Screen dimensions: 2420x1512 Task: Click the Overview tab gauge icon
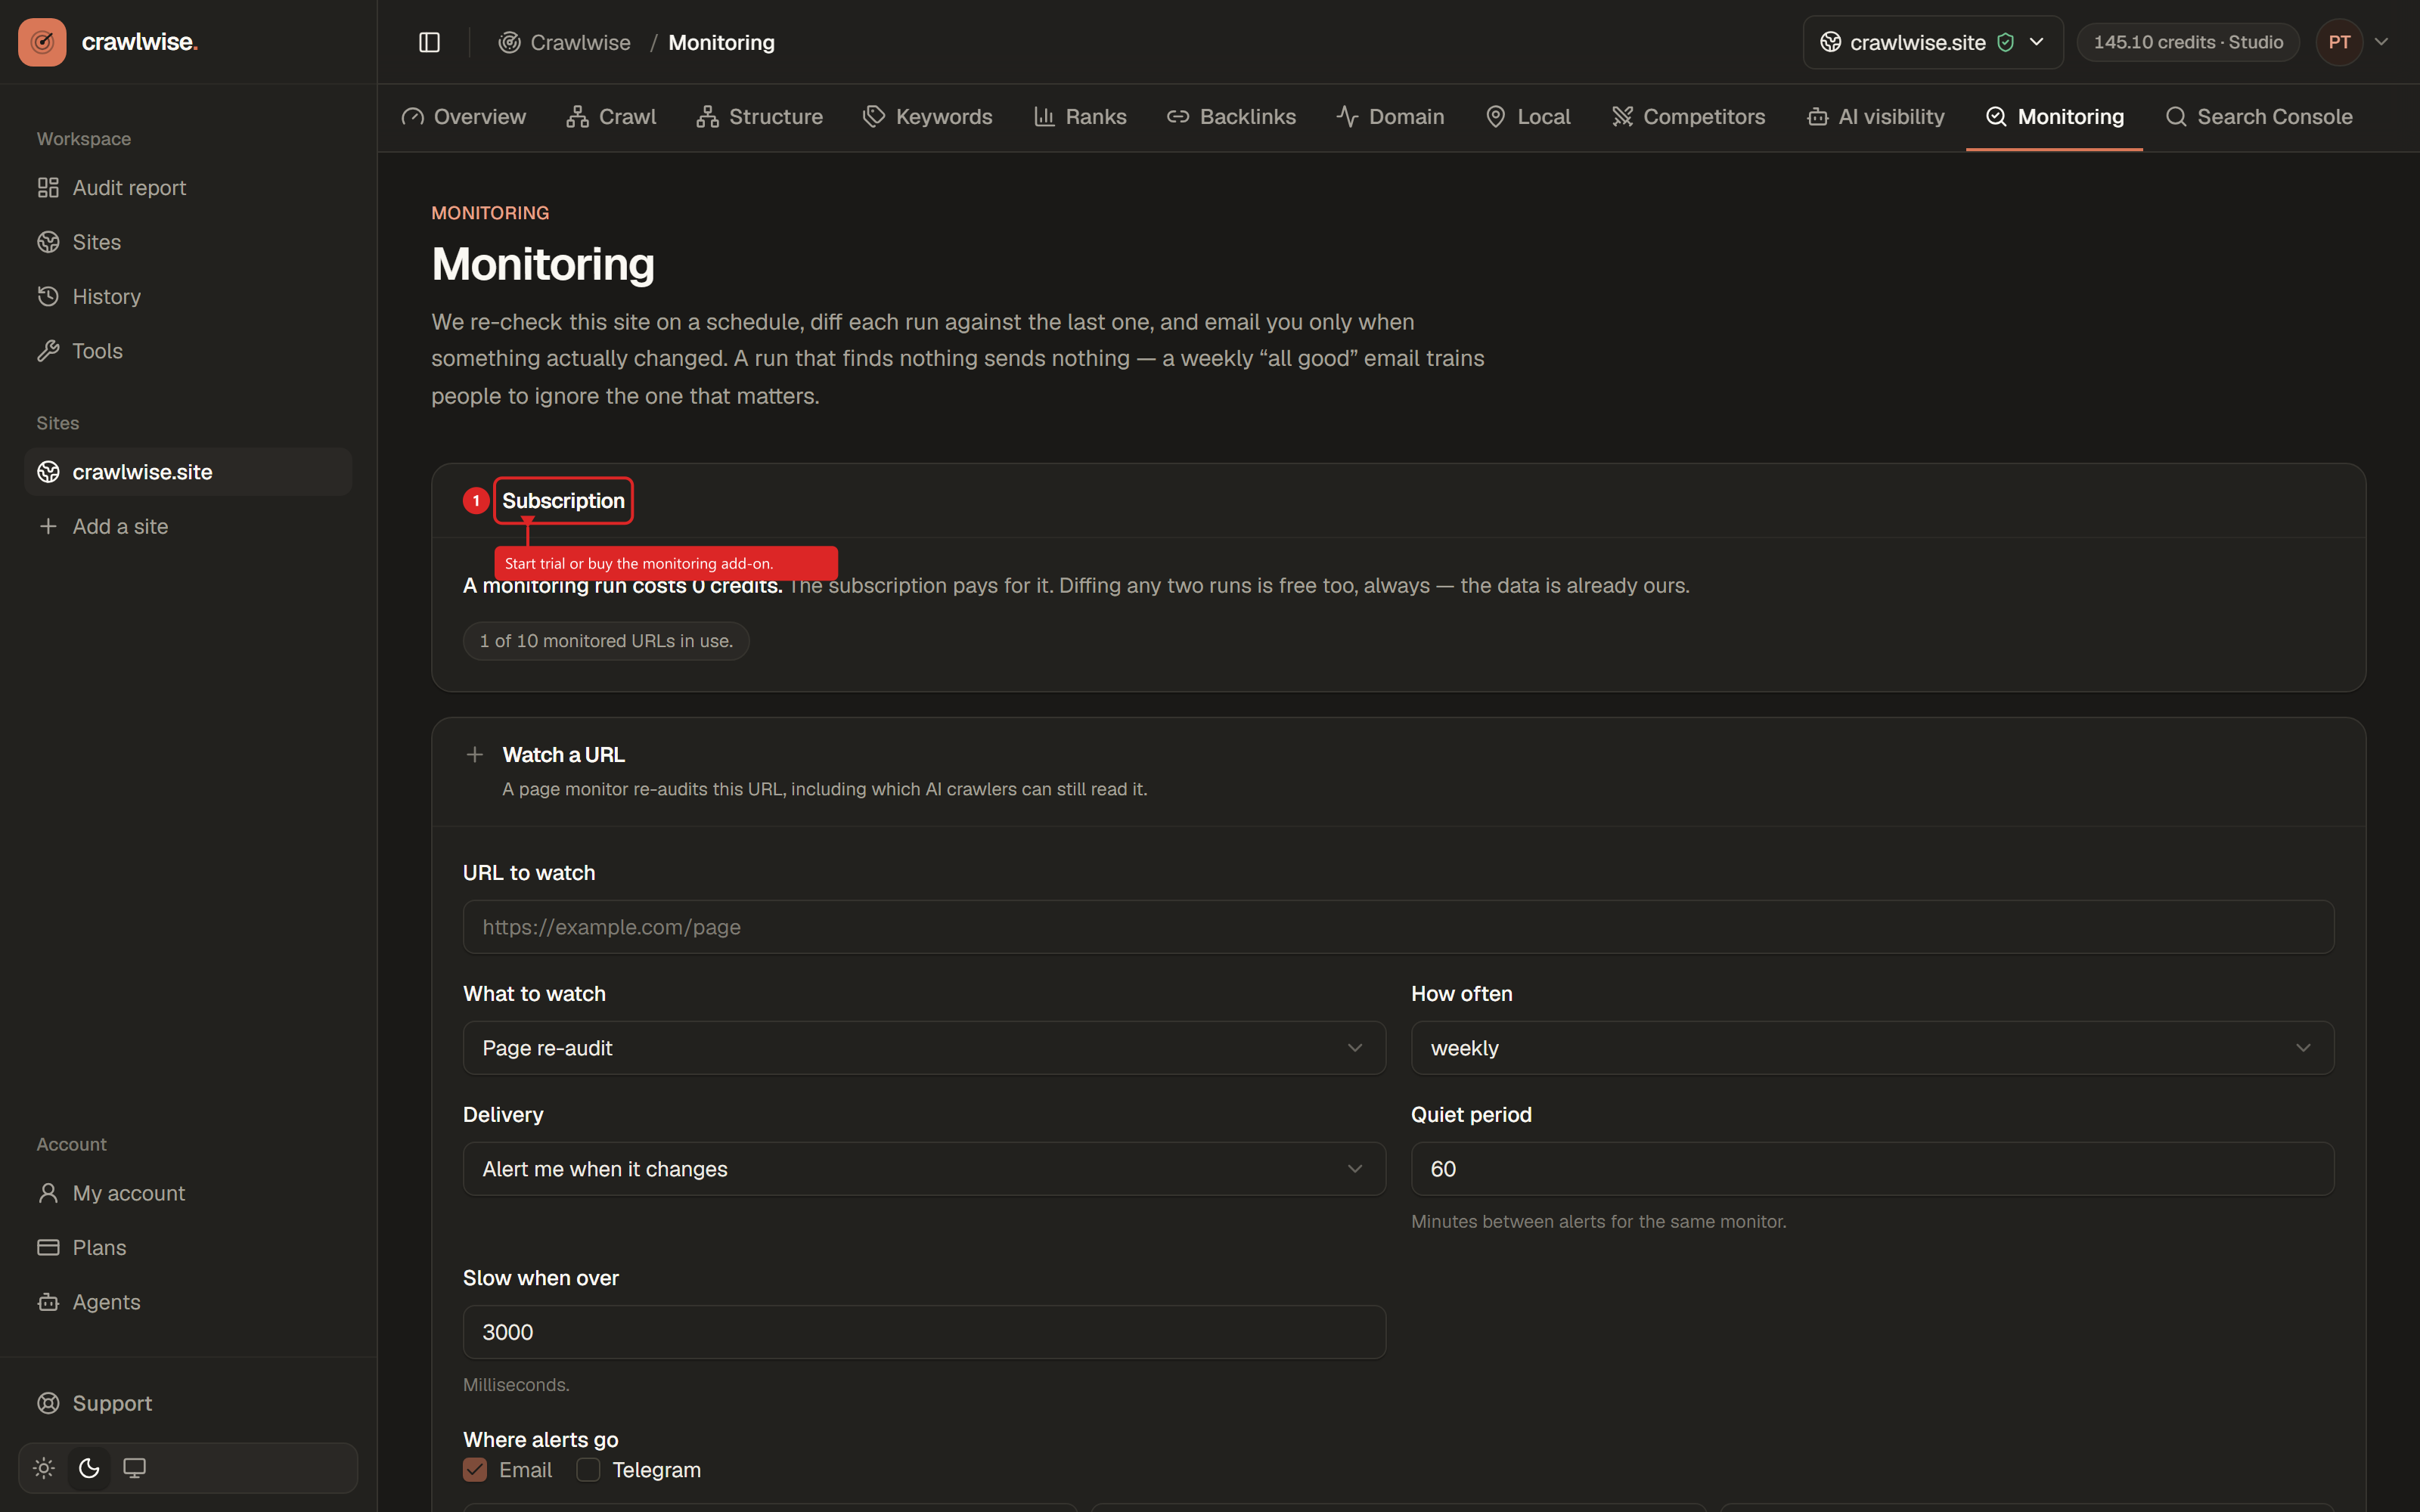[413, 117]
